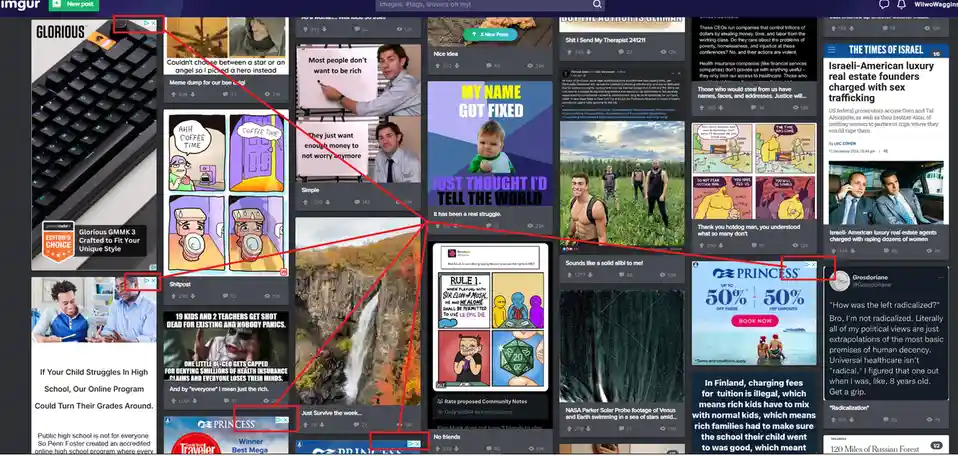
Task: Upvote the post titled Simple
Action: (305, 202)
